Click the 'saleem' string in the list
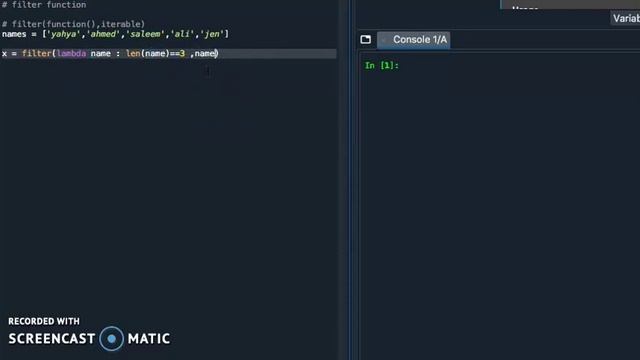 tap(145, 34)
